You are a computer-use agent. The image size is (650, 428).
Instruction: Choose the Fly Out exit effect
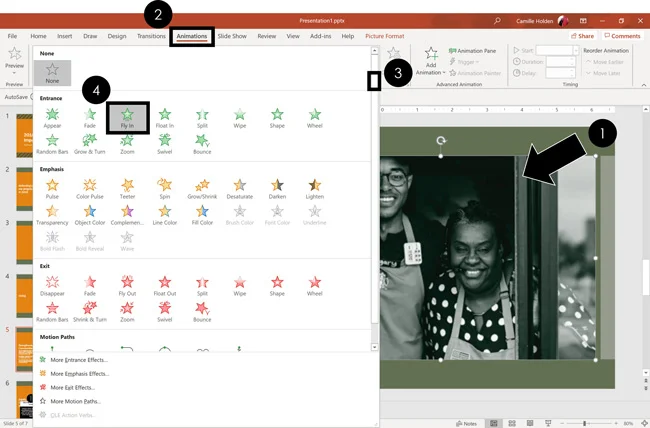(x=127, y=286)
